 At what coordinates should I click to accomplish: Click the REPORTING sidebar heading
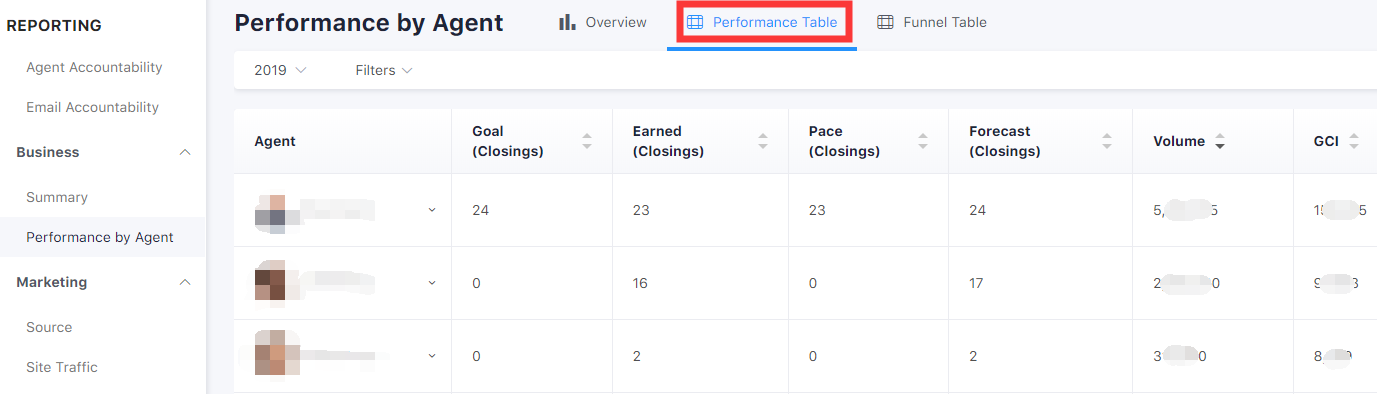(x=54, y=26)
